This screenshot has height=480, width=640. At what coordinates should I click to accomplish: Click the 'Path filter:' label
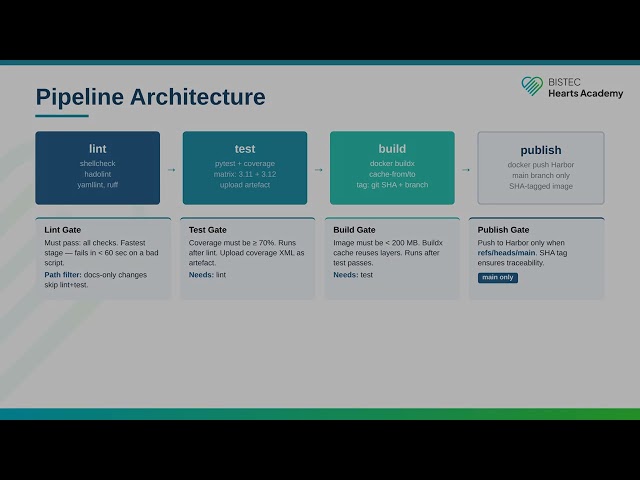click(63, 275)
